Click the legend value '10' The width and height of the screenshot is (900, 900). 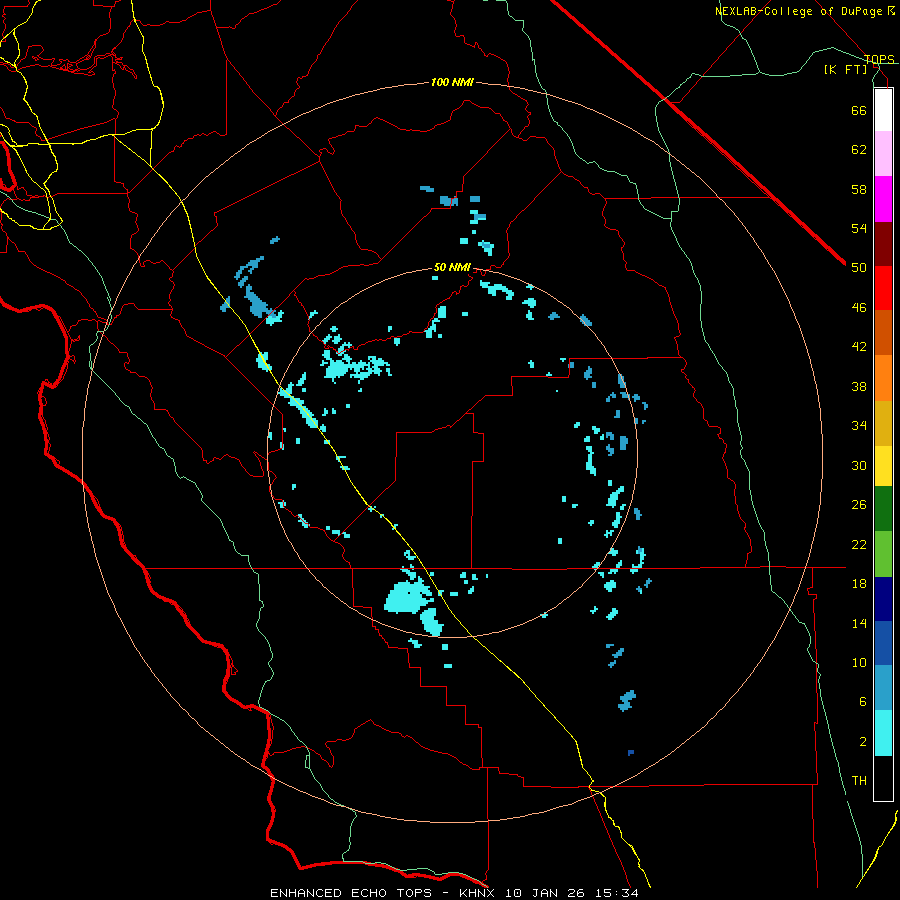[859, 662]
